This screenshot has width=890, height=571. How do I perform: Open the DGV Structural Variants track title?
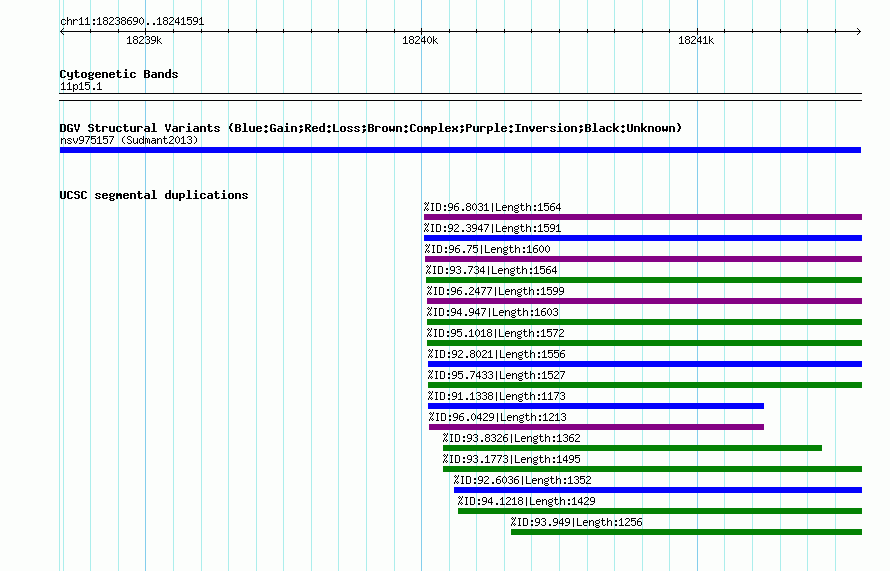coord(371,128)
